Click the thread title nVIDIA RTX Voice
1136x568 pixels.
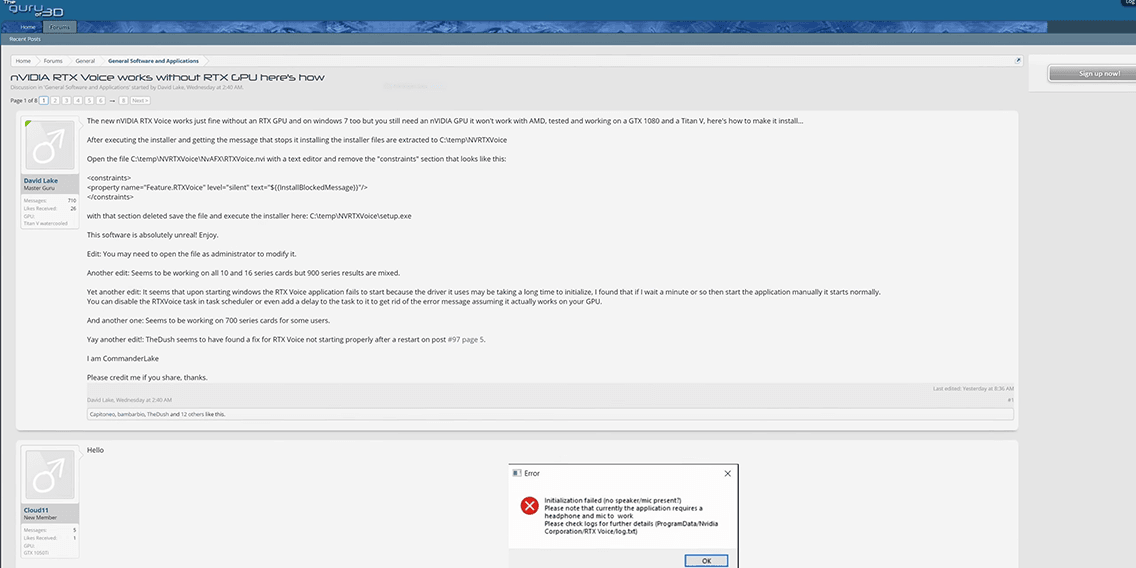(x=167, y=78)
